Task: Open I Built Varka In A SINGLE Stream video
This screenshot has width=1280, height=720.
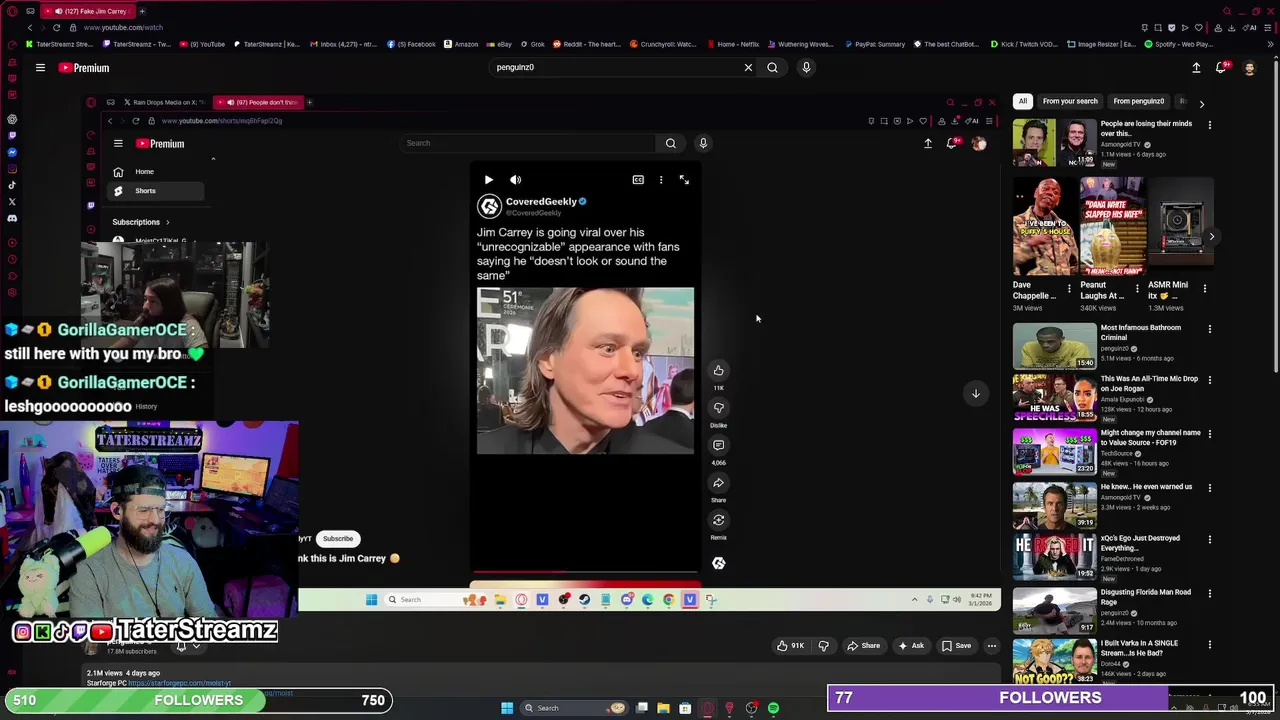Action: coord(1054,661)
